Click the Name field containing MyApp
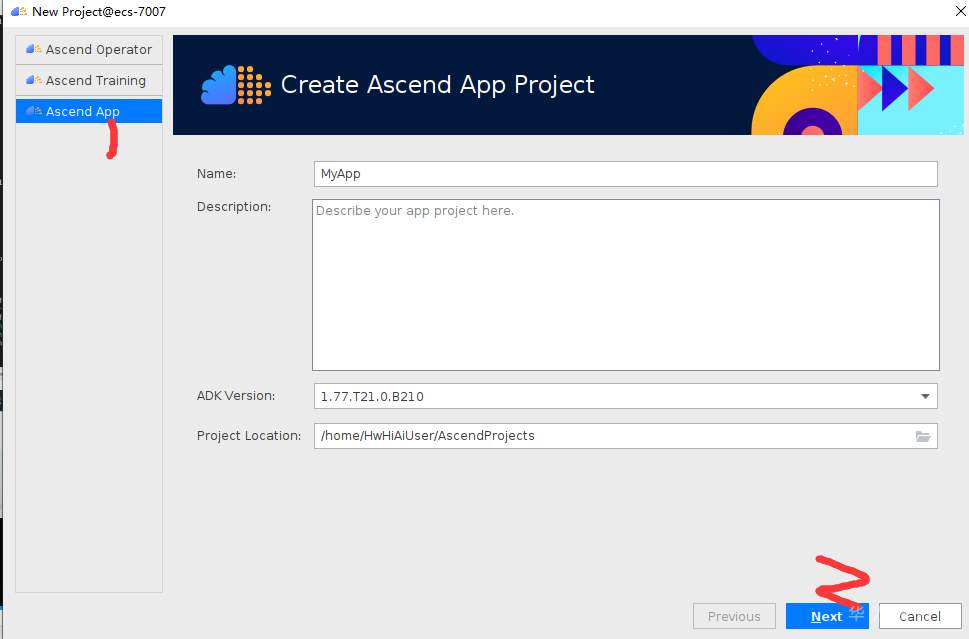 coord(625,174)
